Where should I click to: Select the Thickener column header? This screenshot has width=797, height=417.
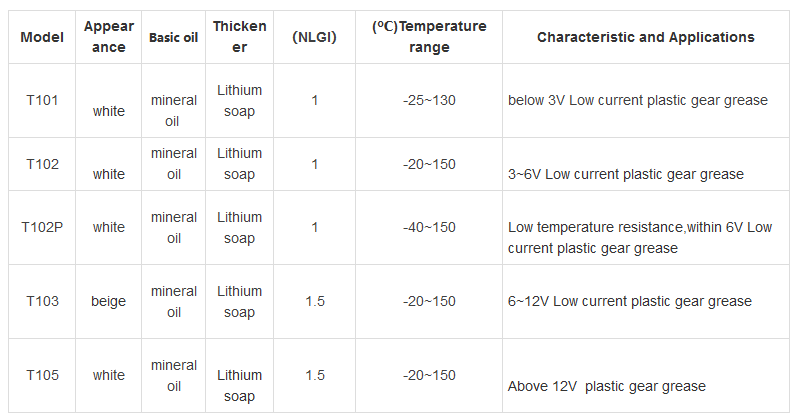click(x=239, y=37)
